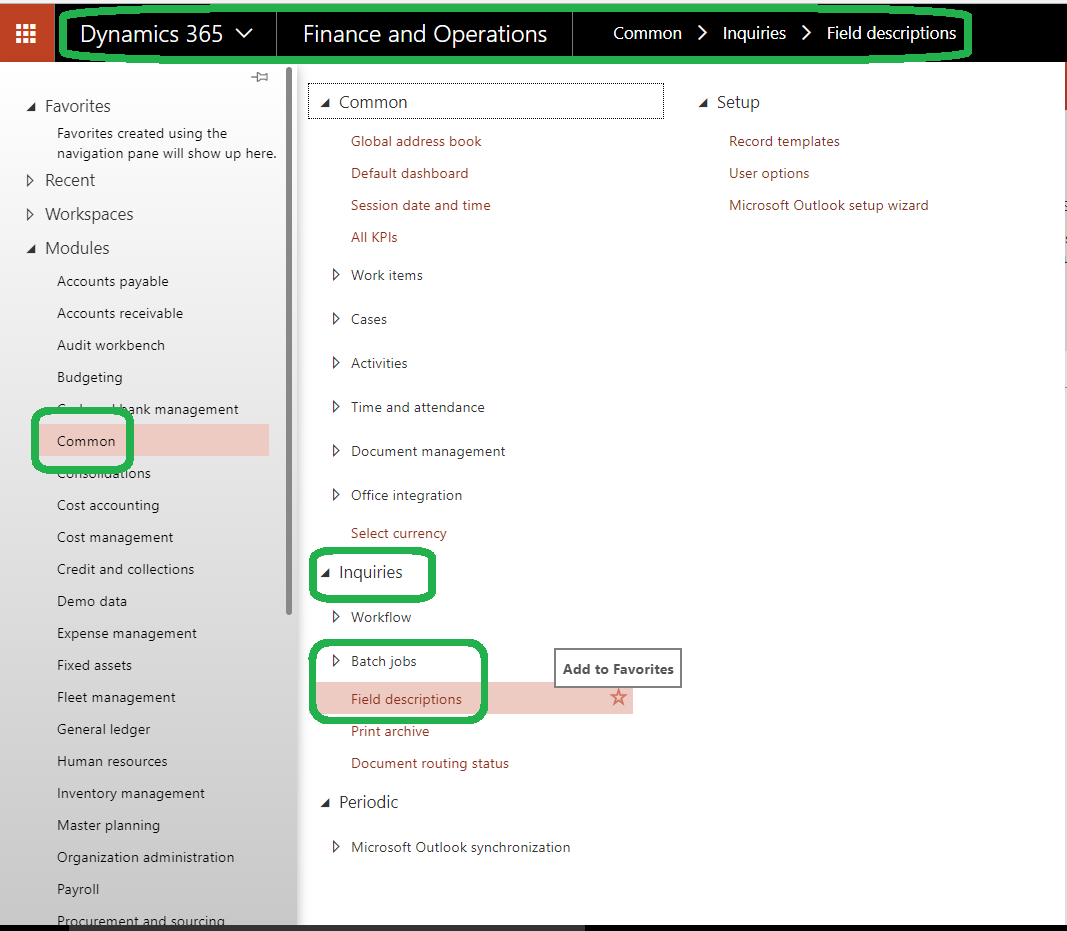Collapse the Setup group
1067x931 pixels.
click(x=703, y=103)
